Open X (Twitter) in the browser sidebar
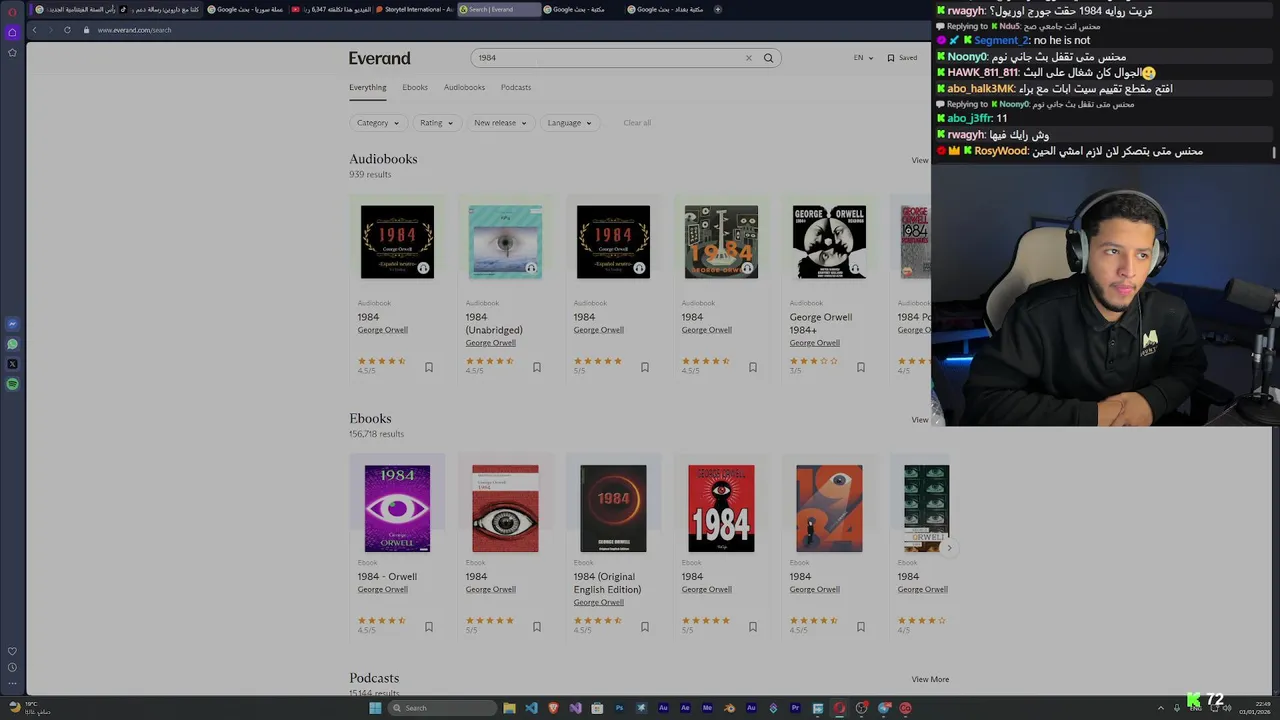The width and height of the screenshot is (1280, 720). point(12,364)
